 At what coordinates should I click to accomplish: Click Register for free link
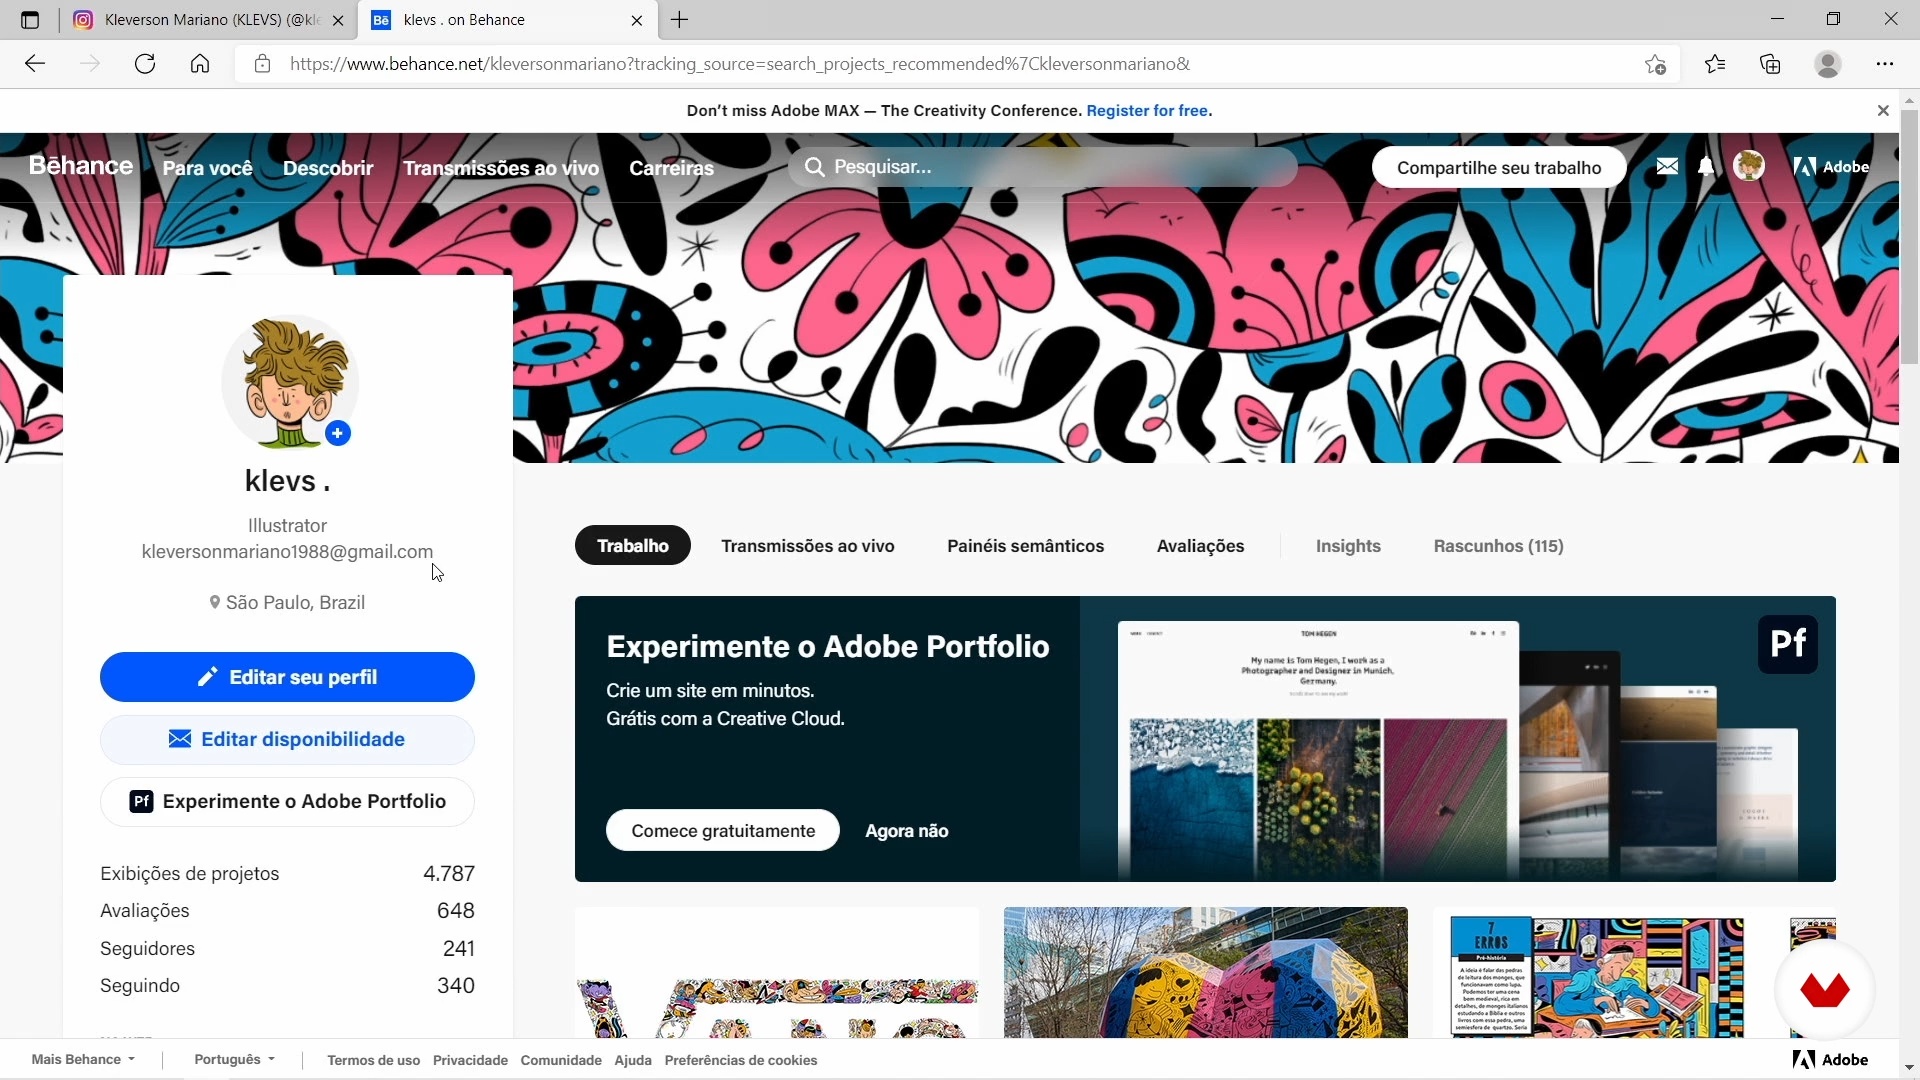pos(1147,111)
